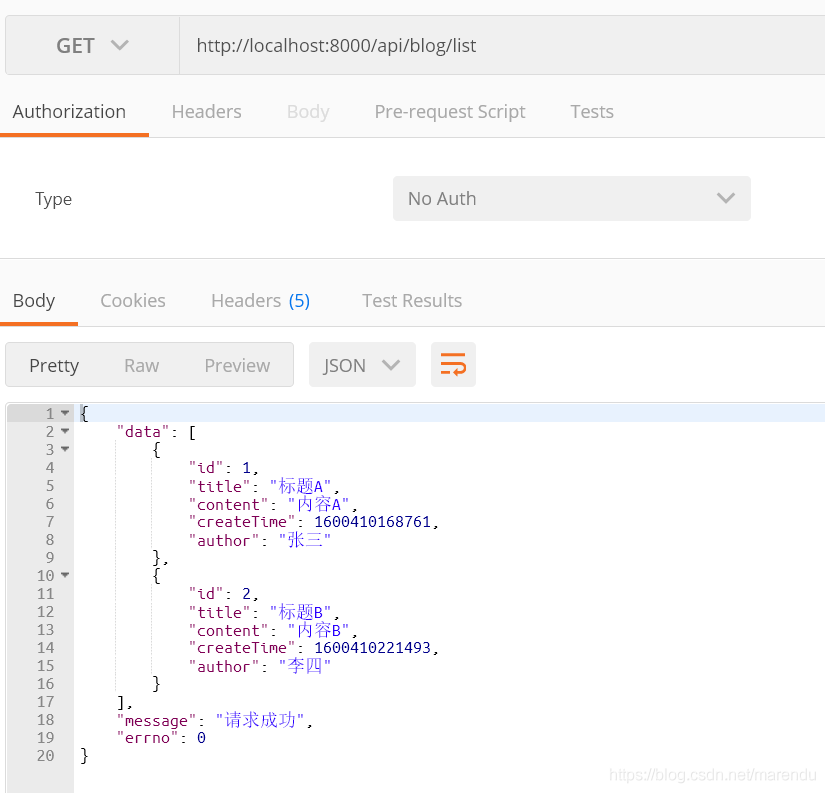Toggle the orange wrap lines icon
The width and height of the screenshot is (825, 793).
coord(453,365)
